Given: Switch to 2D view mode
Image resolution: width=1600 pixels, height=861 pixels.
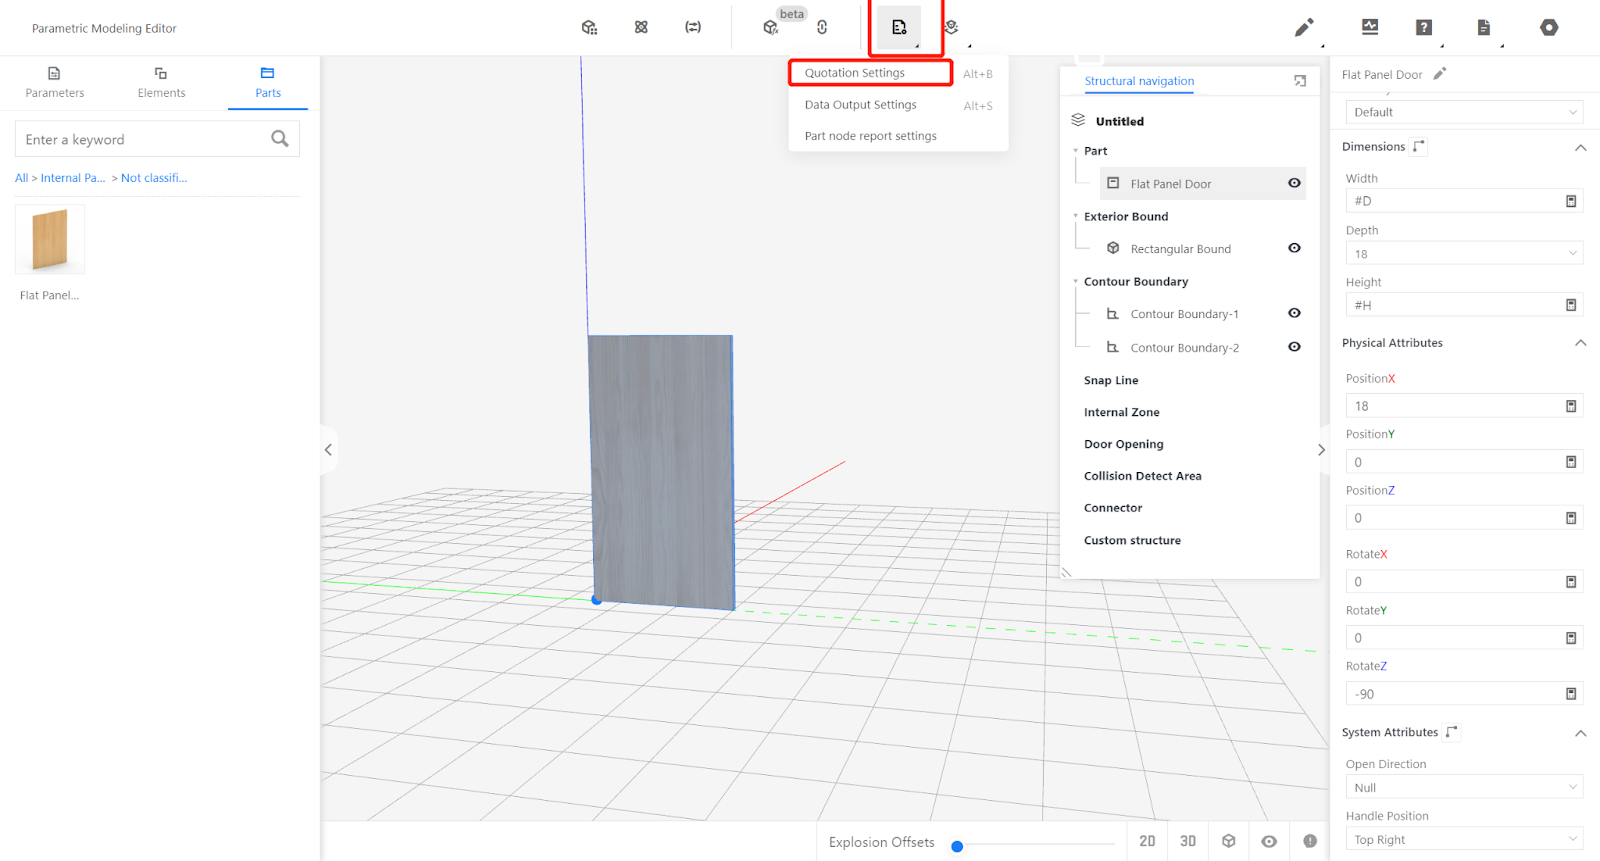Looking at the screenshot, I should pos(1147,841).
